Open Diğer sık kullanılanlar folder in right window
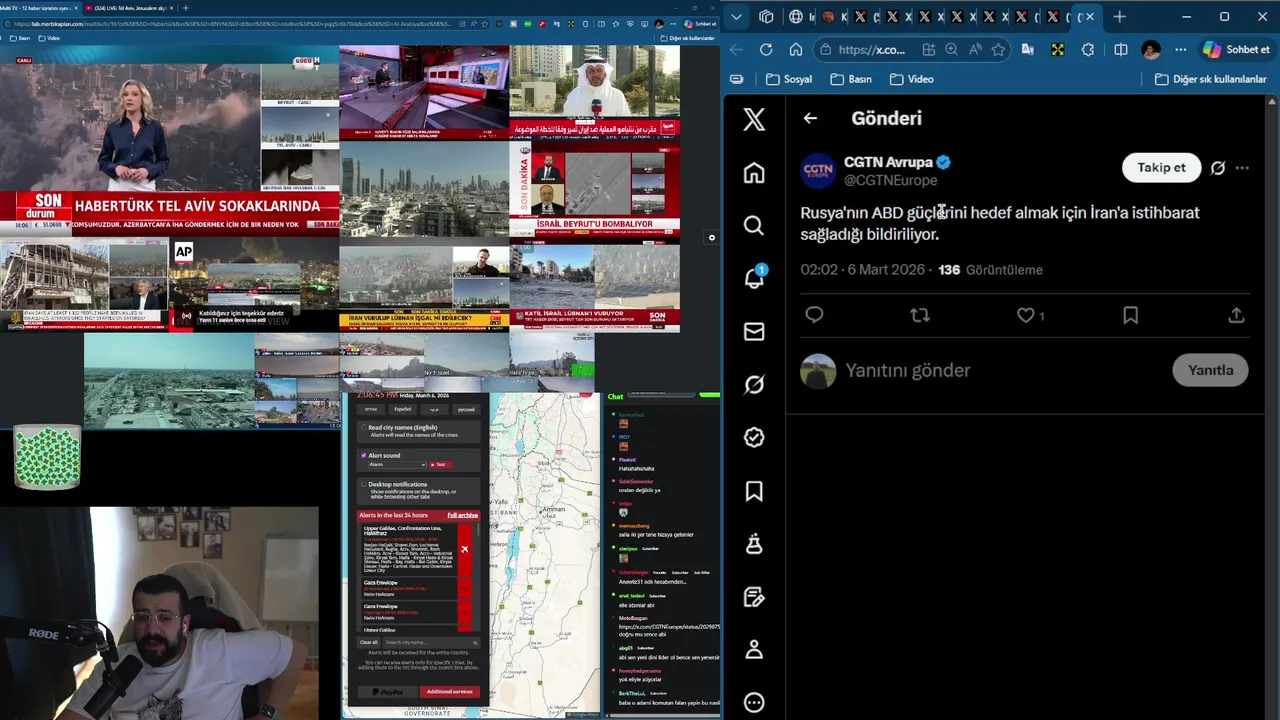The width and height of the screenshot is (1280, 720). point(1210,79)
